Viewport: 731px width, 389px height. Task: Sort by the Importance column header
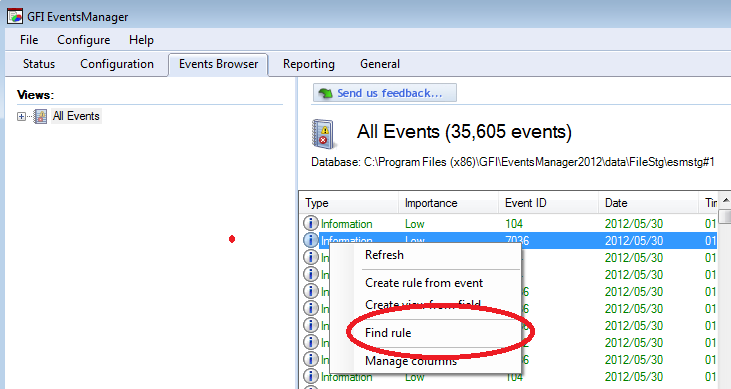click(448, 203)
